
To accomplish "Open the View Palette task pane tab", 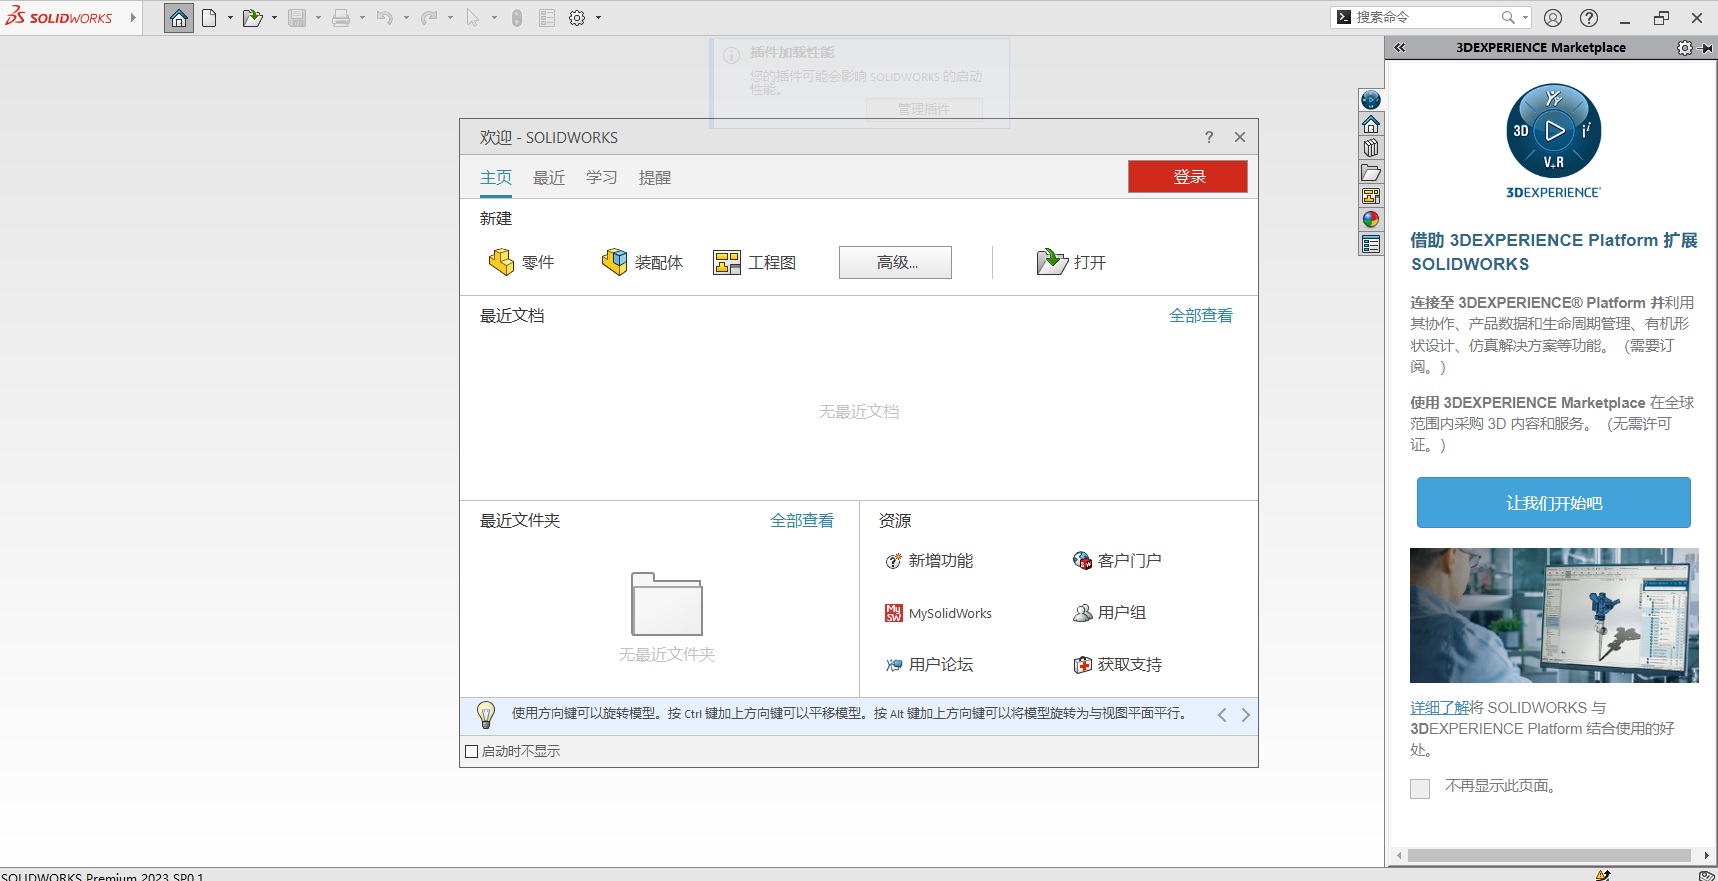I will pos(1371,196).
